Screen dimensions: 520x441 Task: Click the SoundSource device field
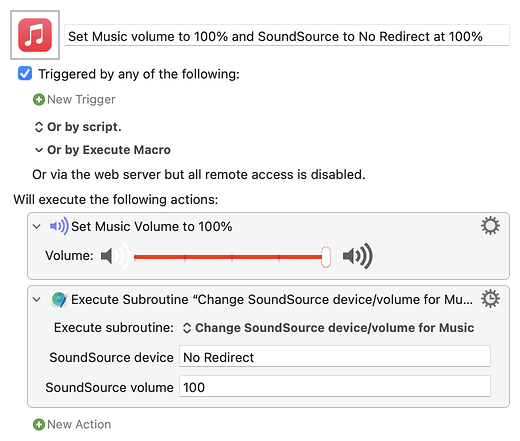[x=335, y=357]
